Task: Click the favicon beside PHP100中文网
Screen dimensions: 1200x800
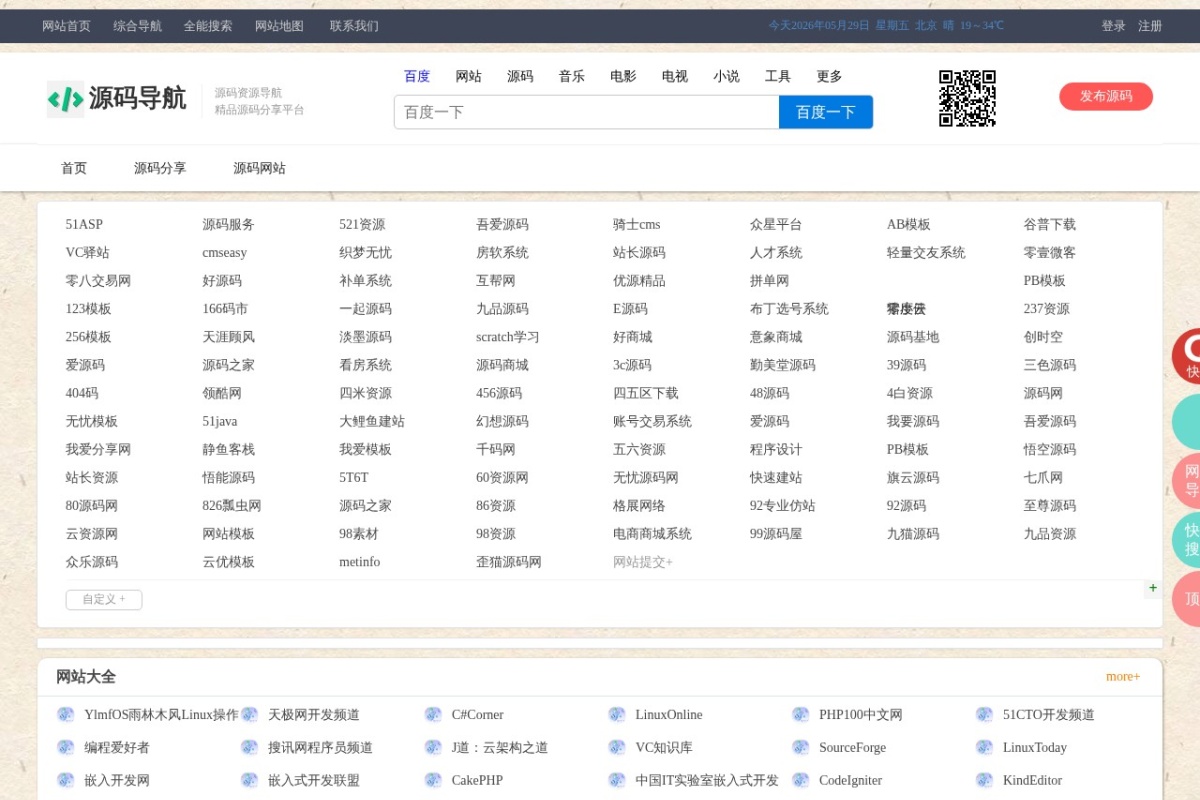Action: click(x=801, y=715)
